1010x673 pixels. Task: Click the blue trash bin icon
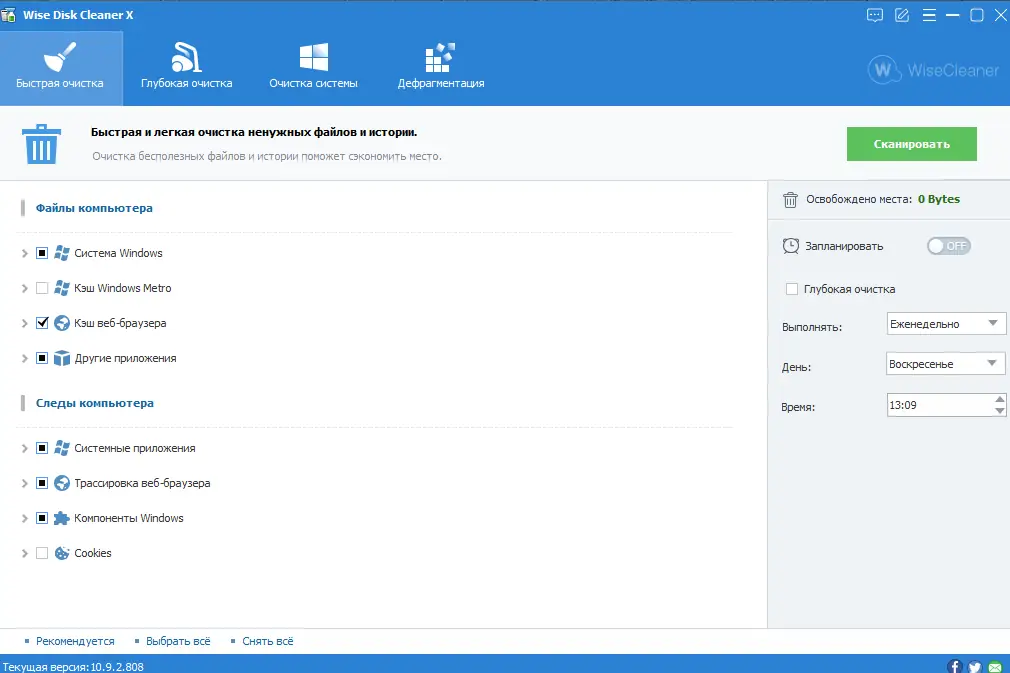click(x=41, y=144)
